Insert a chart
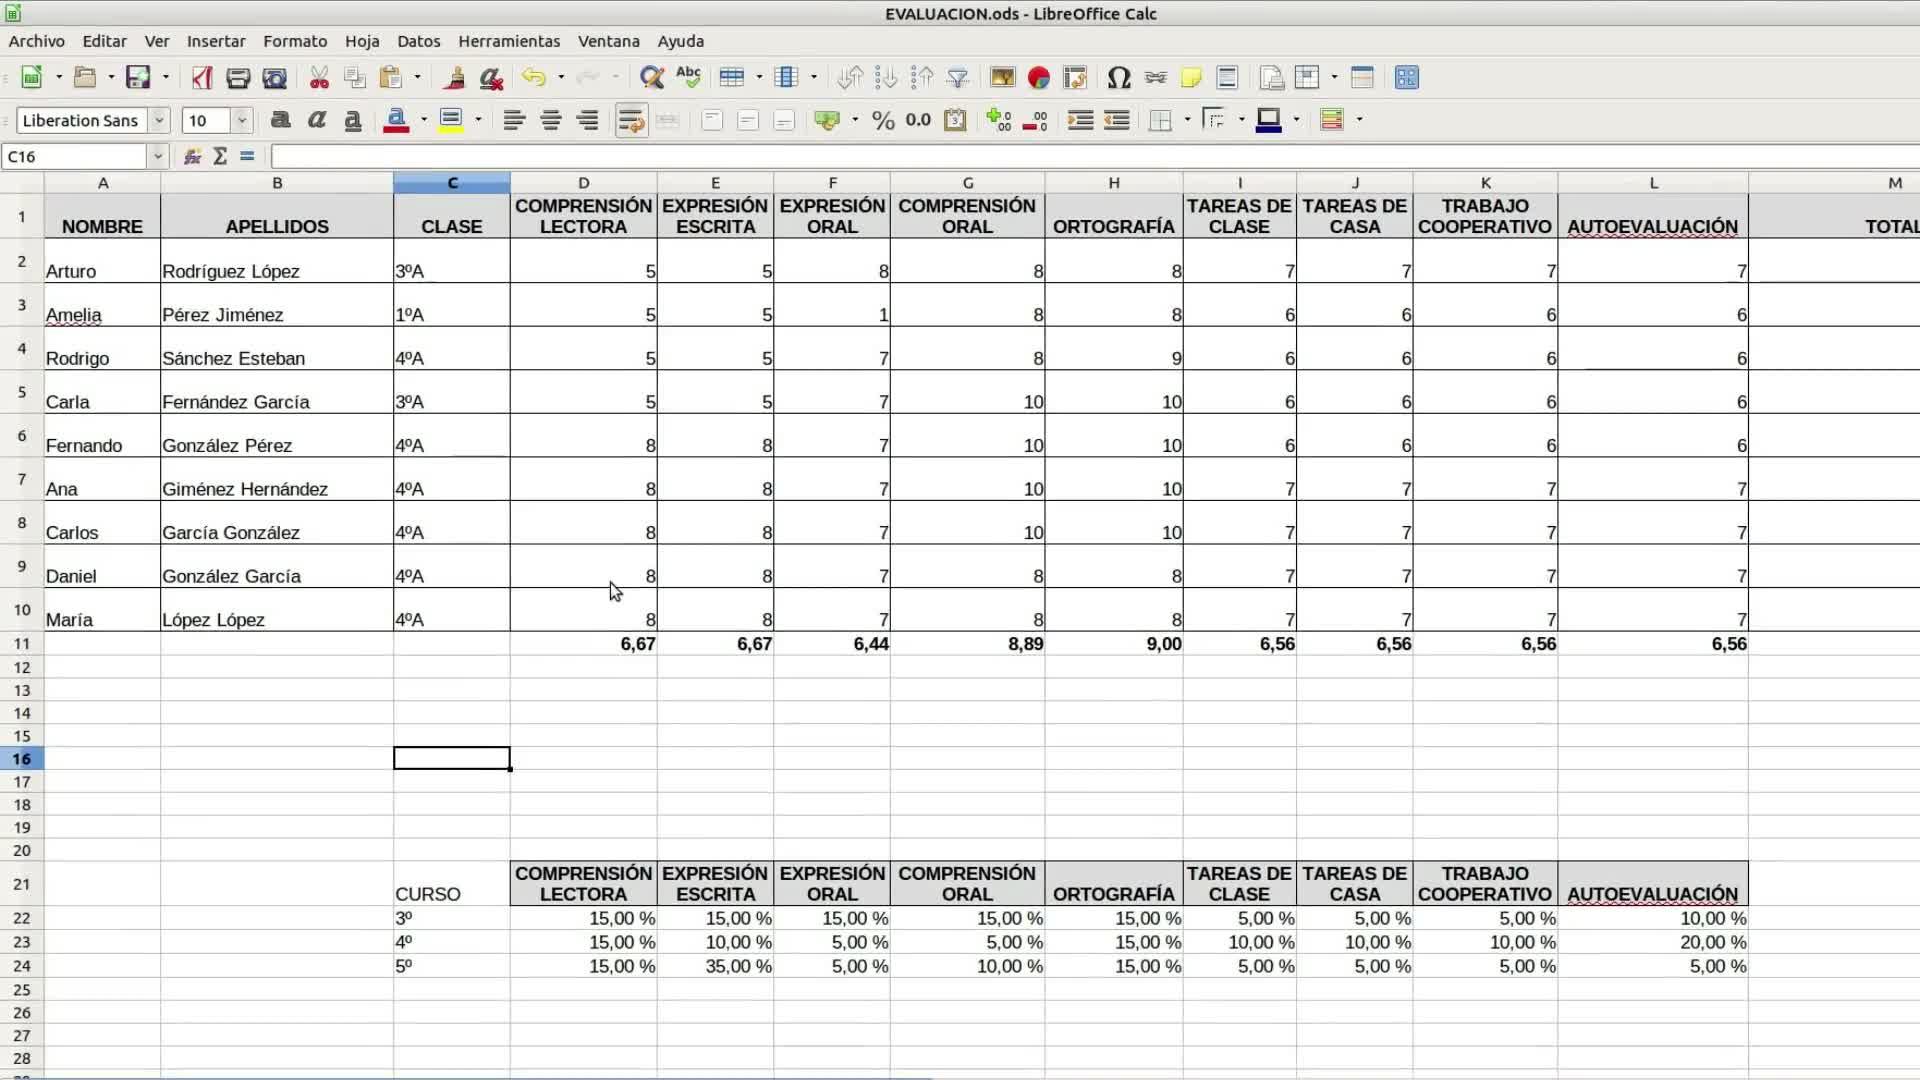This screenshot has height=1080, width=1920. (1039, 78)
